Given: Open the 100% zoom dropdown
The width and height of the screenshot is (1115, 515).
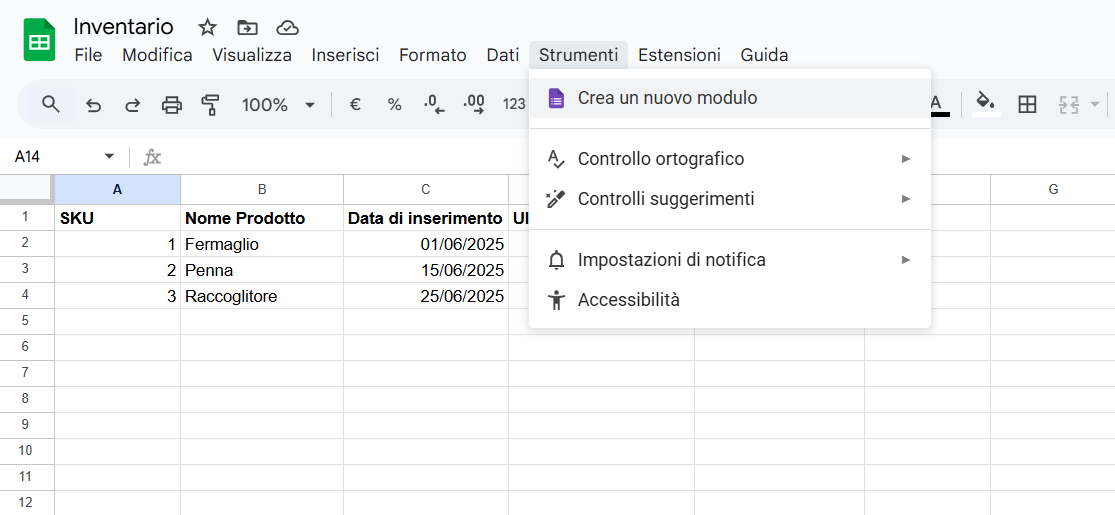Looking at the screenshot, I should click(x=278, y=105).
